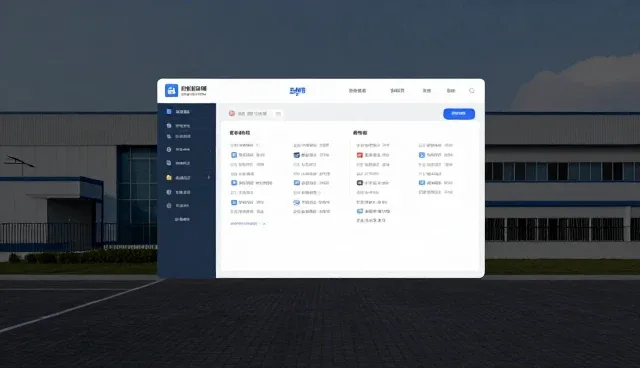Open search via the magnifier icon

pyautogui.click(x=471, y=91)
